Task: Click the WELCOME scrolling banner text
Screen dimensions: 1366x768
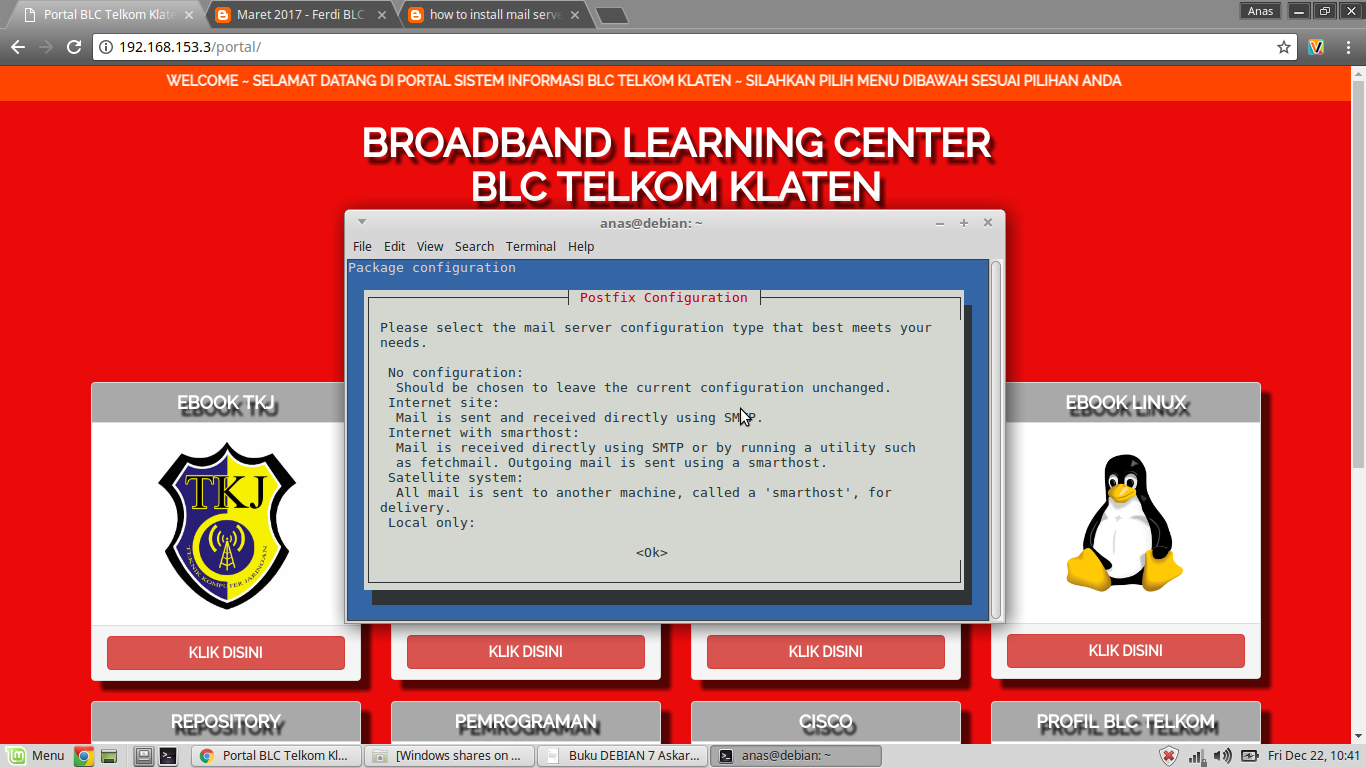Action: [644, 80]
